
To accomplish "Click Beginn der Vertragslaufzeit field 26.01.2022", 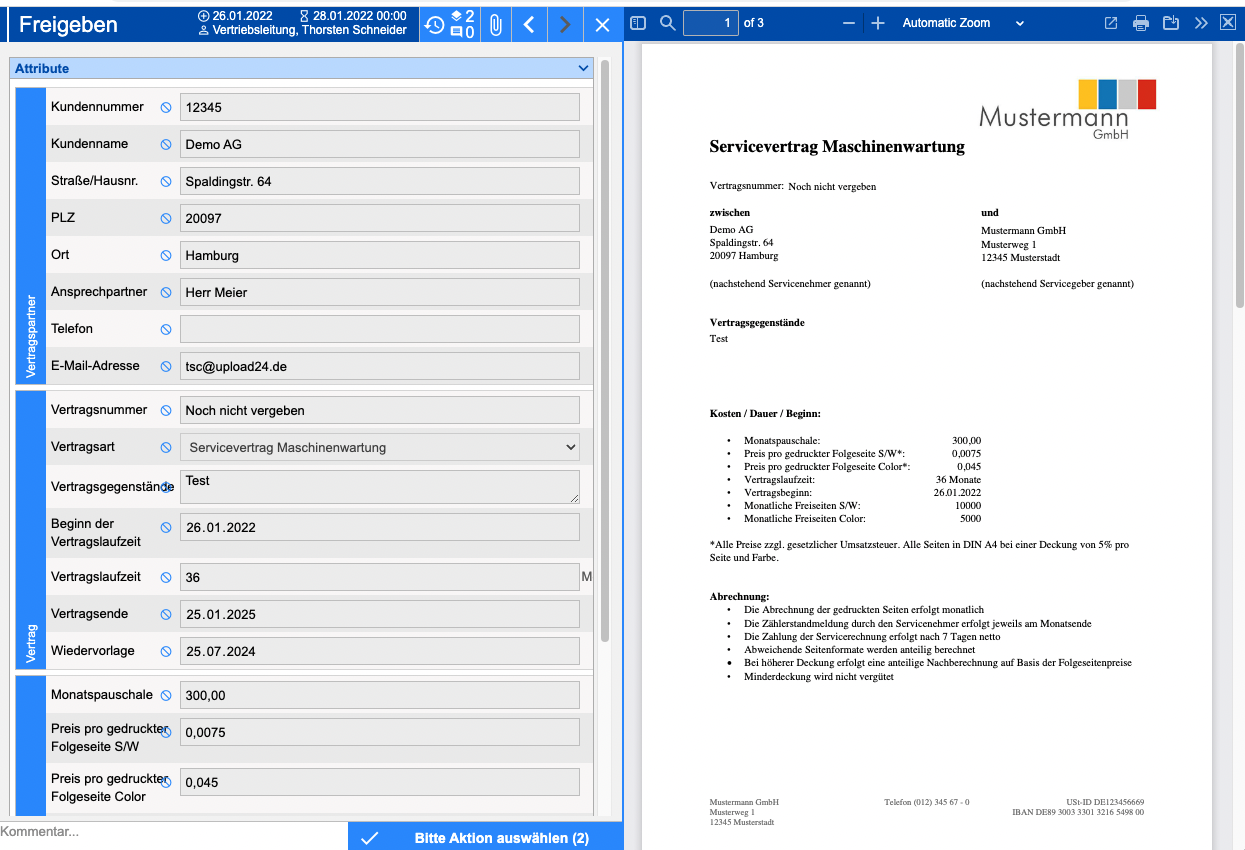I will [380, 527].
